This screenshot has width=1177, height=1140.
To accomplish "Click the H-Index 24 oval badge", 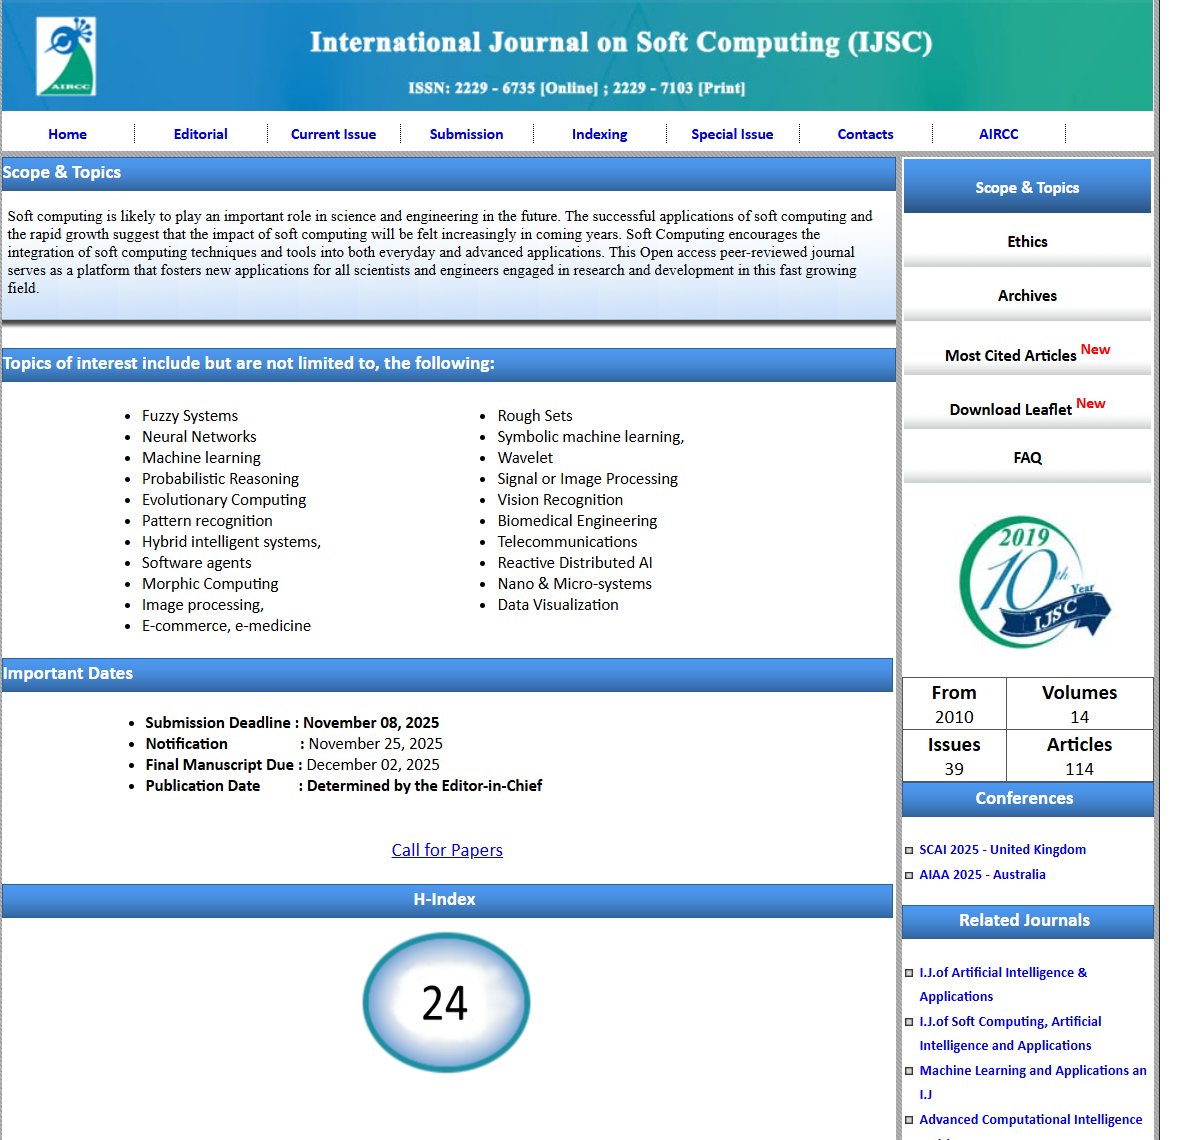I will [x=446, y=1002].
